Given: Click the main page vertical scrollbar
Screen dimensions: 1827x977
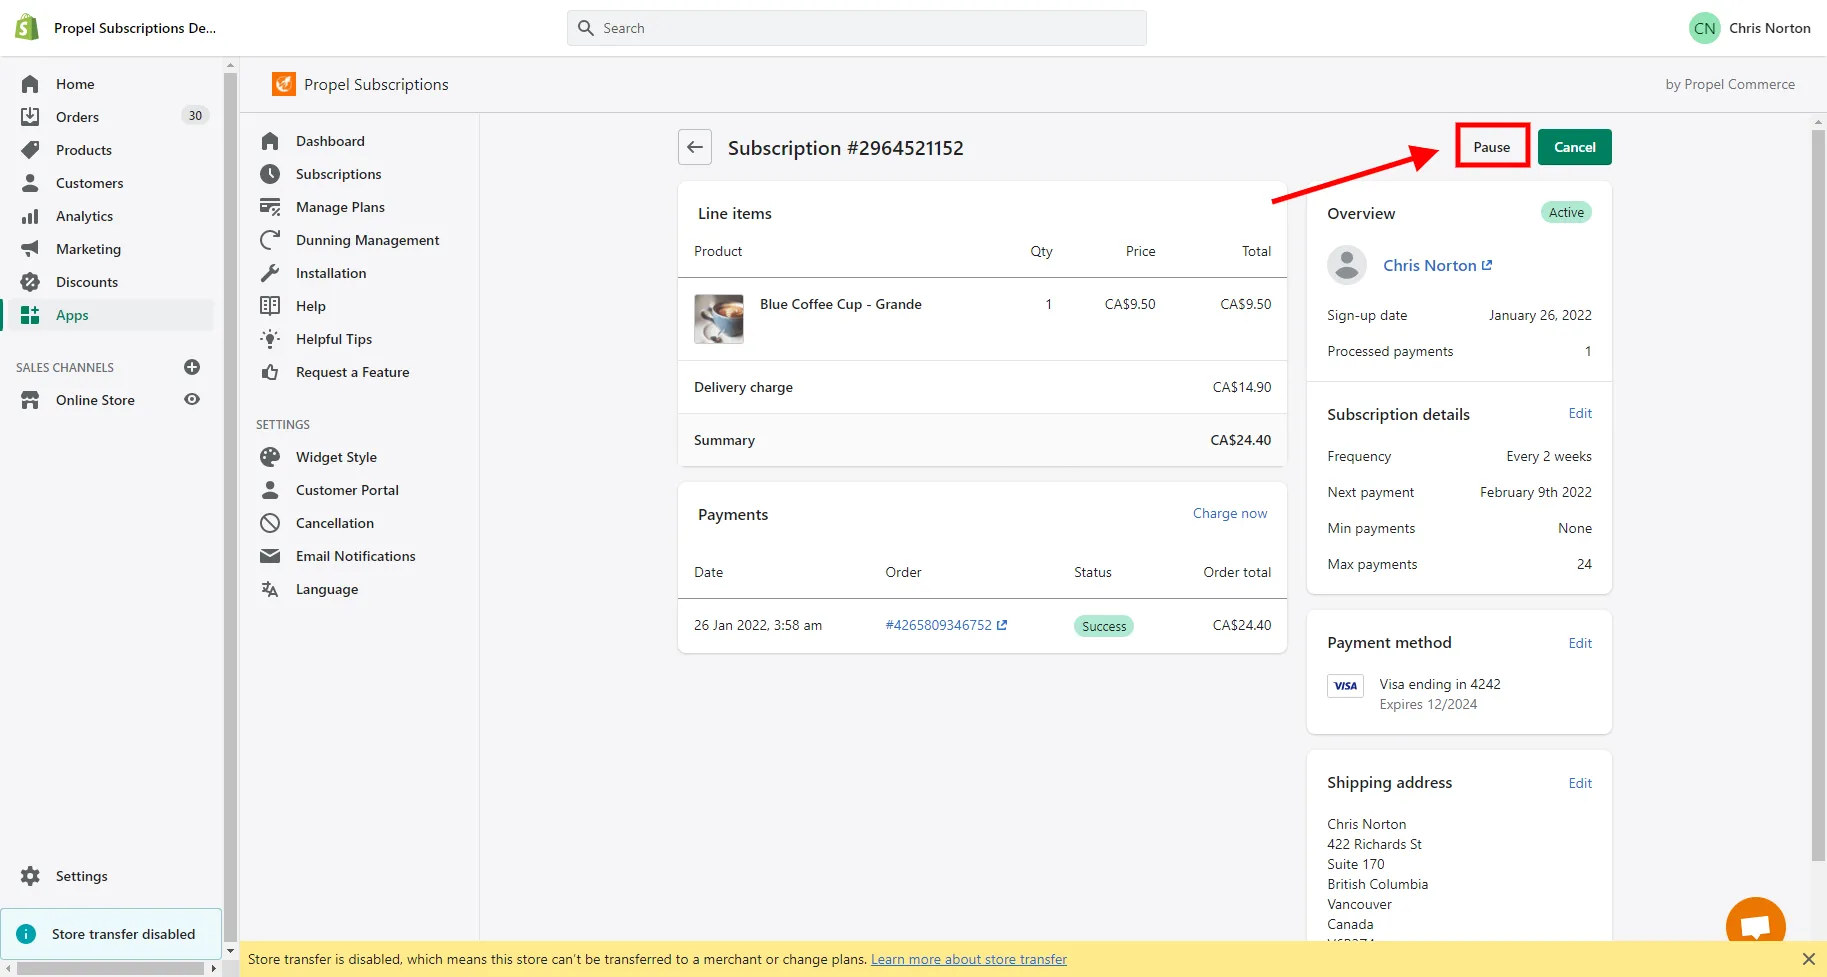Looking at the screenshot, I should [x=1818, y=495].
